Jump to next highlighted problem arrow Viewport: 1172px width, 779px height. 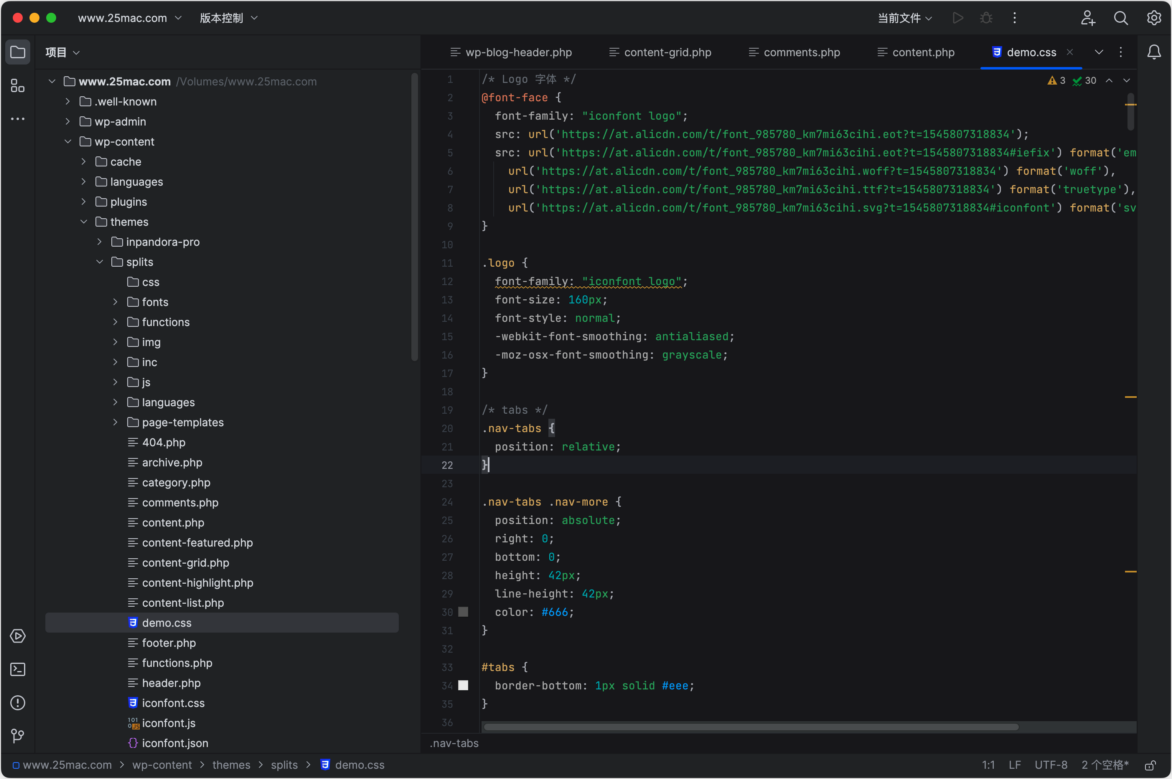[x=1126, y=81]
